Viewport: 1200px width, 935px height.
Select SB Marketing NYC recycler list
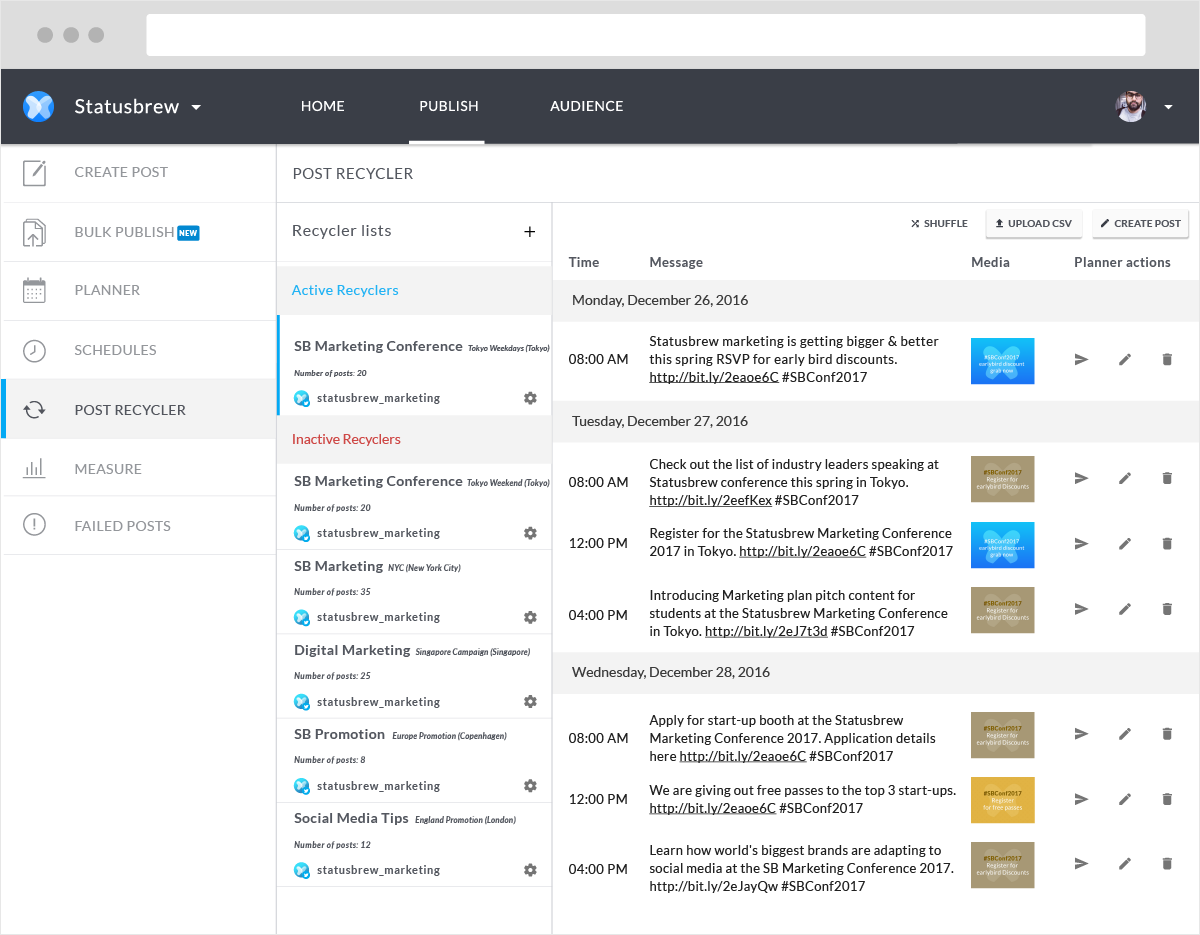click(x=414, y=591)
